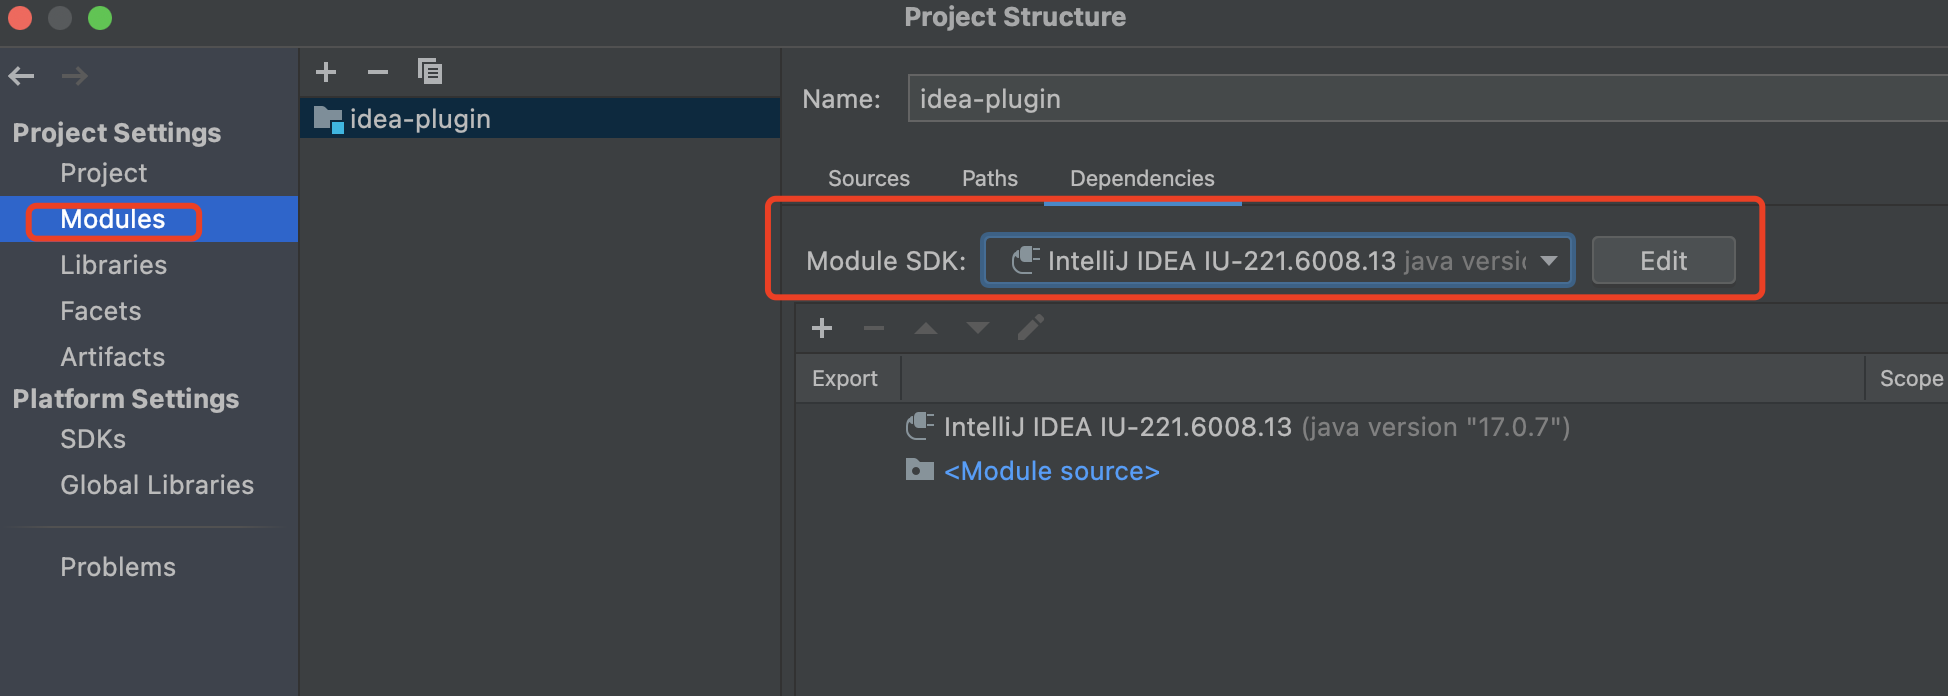This screenshot has width=1948, height=696.
Task: Click the copy module icon
Action: tap(430, 72)
